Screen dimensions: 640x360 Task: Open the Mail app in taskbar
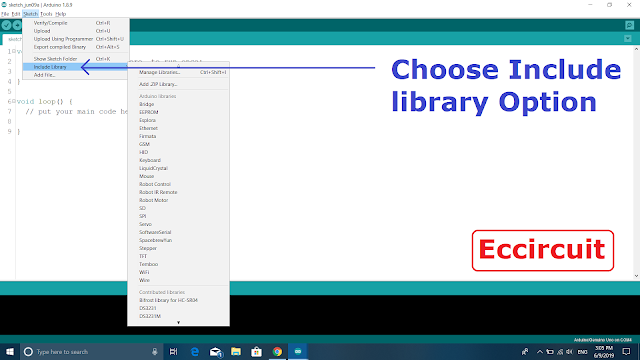[x=216, y=351]
